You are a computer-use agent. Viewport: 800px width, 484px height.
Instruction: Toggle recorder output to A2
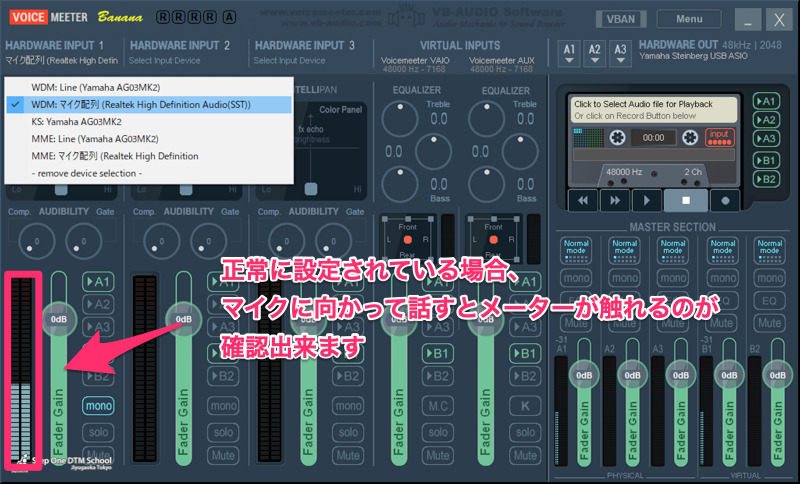tap(766, 120)
